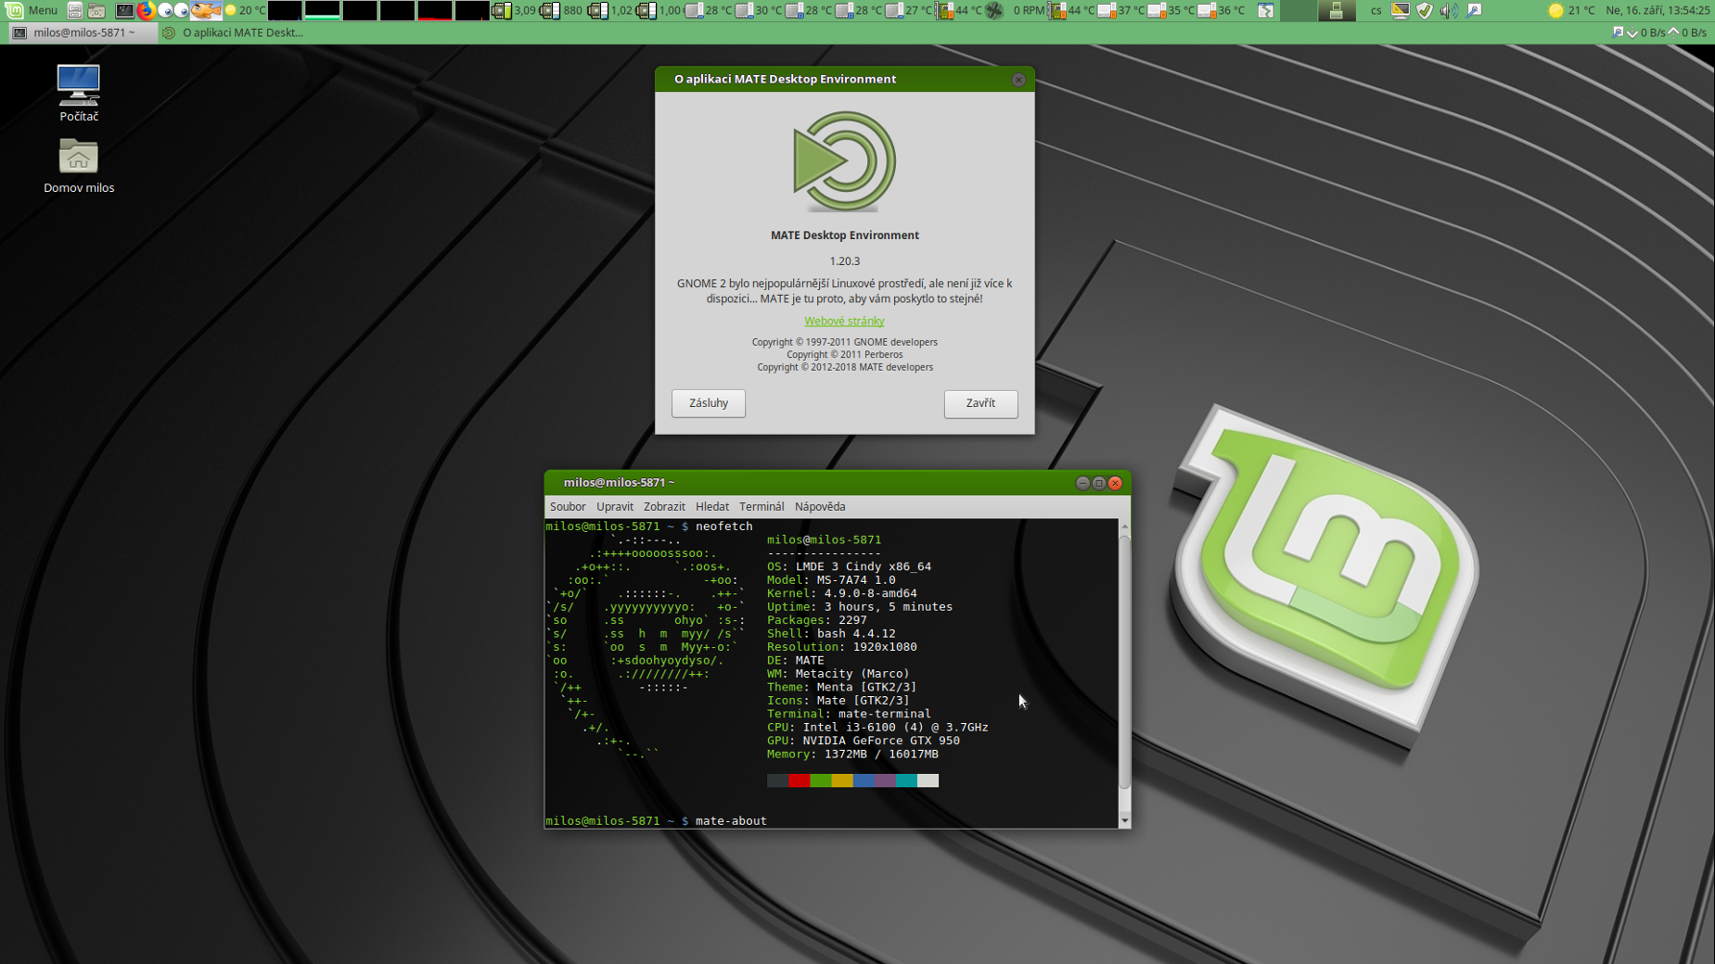The height and width of the screenshot is (964, 1715).
Task: Open system monitor graph with green line
Action: [x=321, y=10]
